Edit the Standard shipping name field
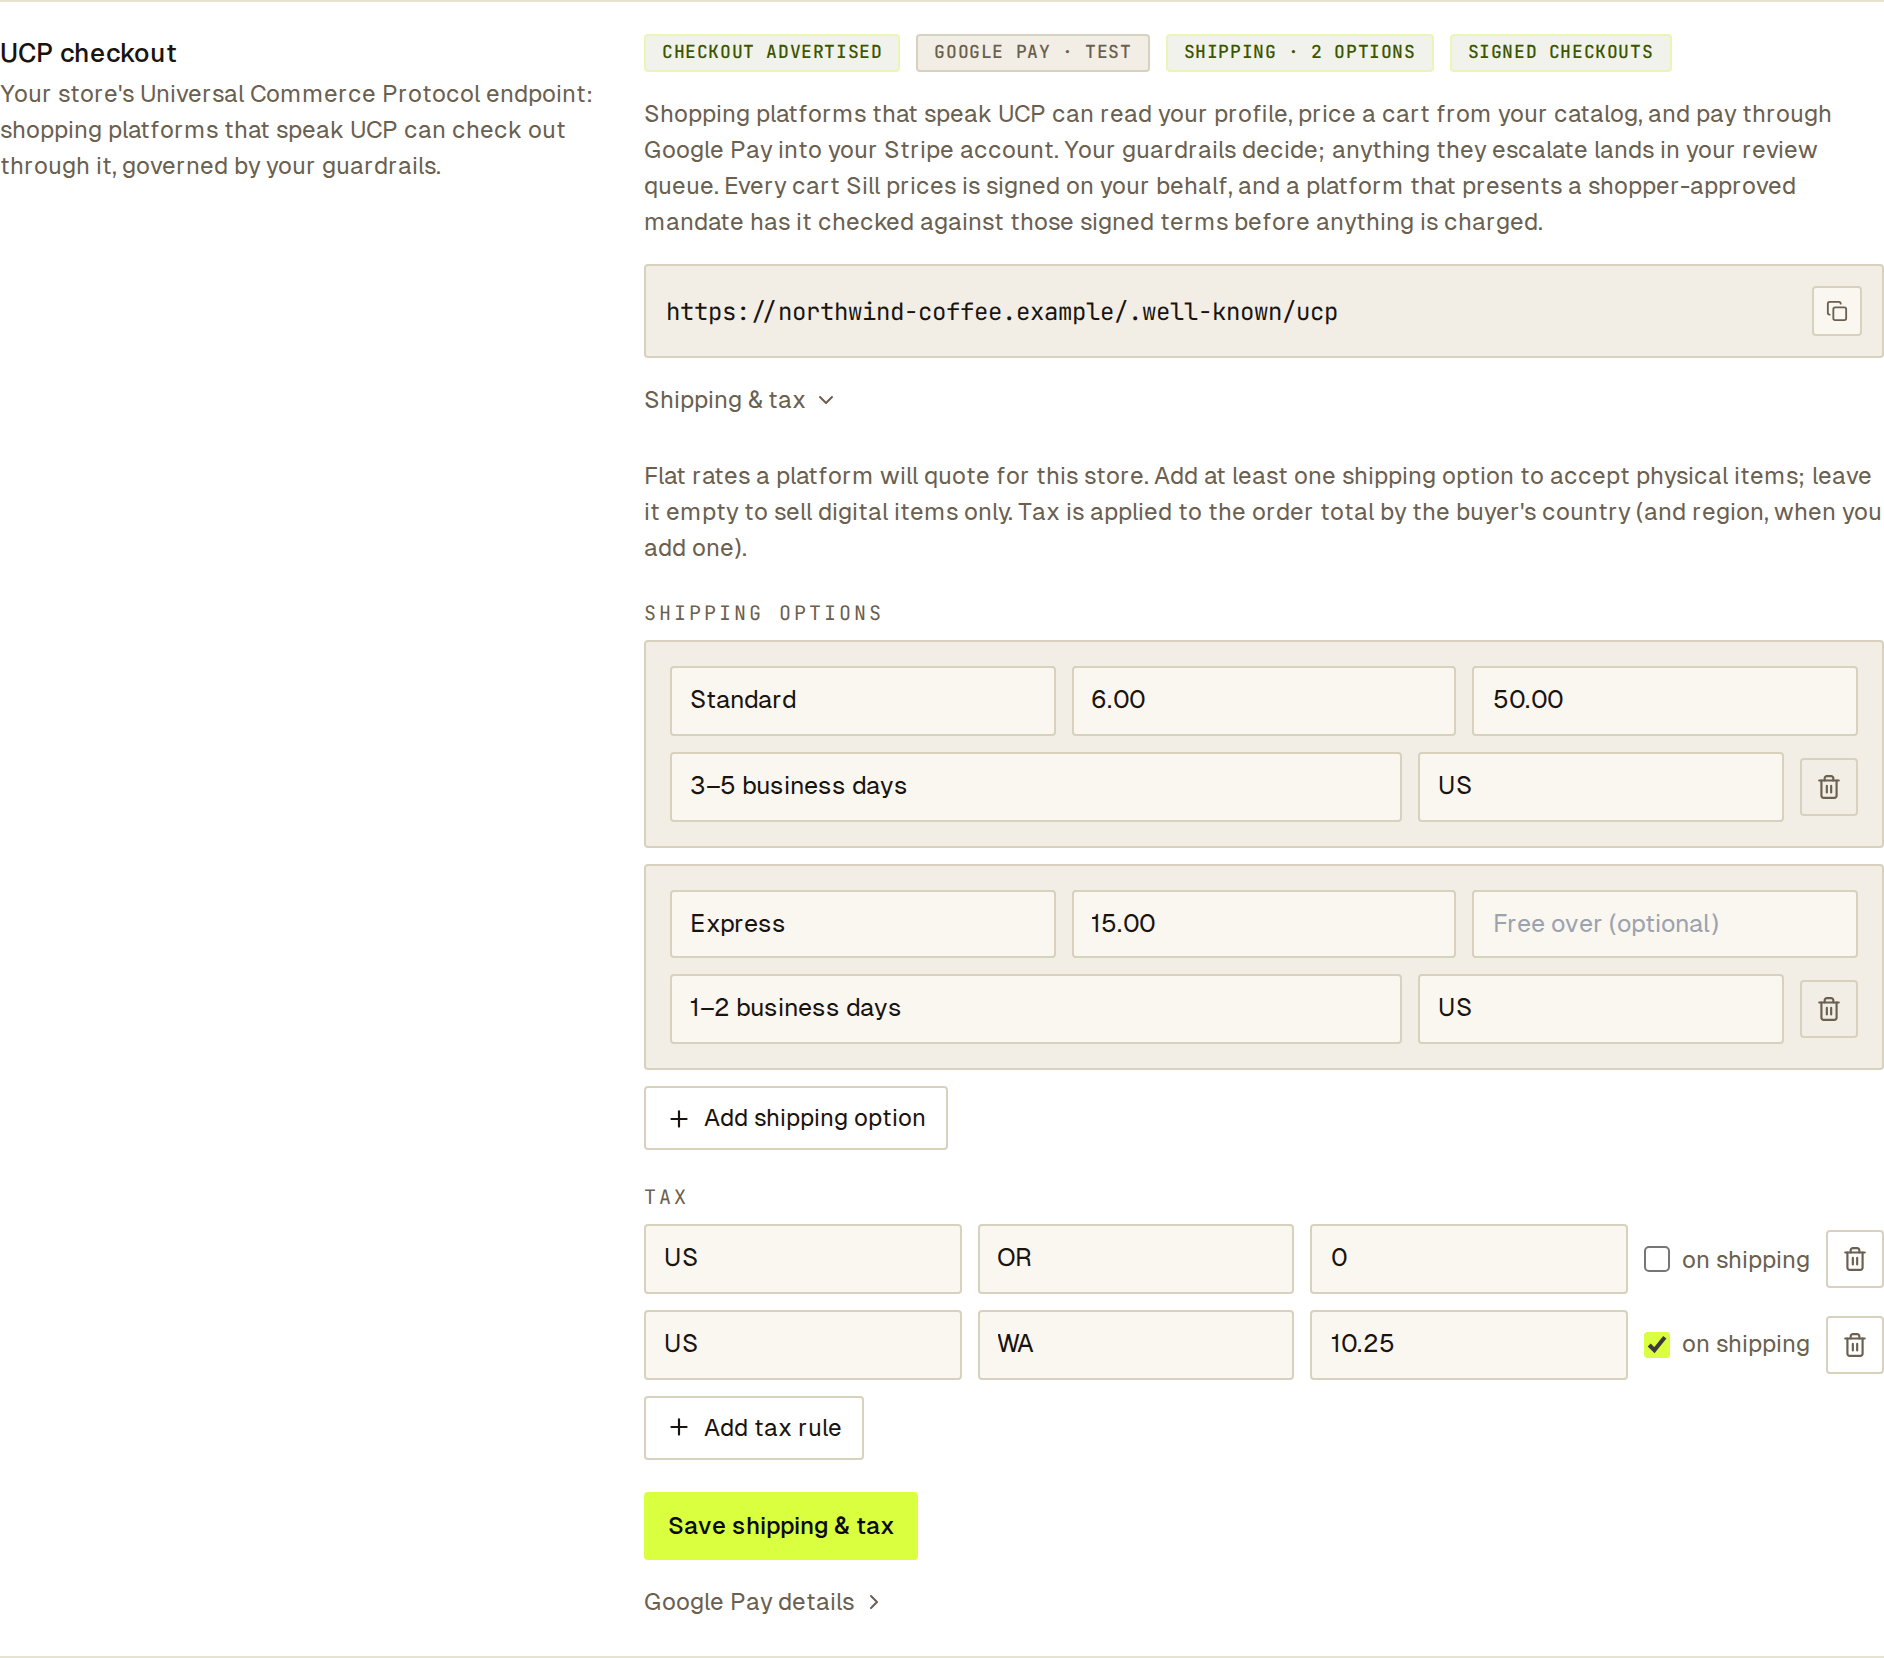This screenshot has height=1658, width=1884. pyautogui.click(x=863, y=700)
